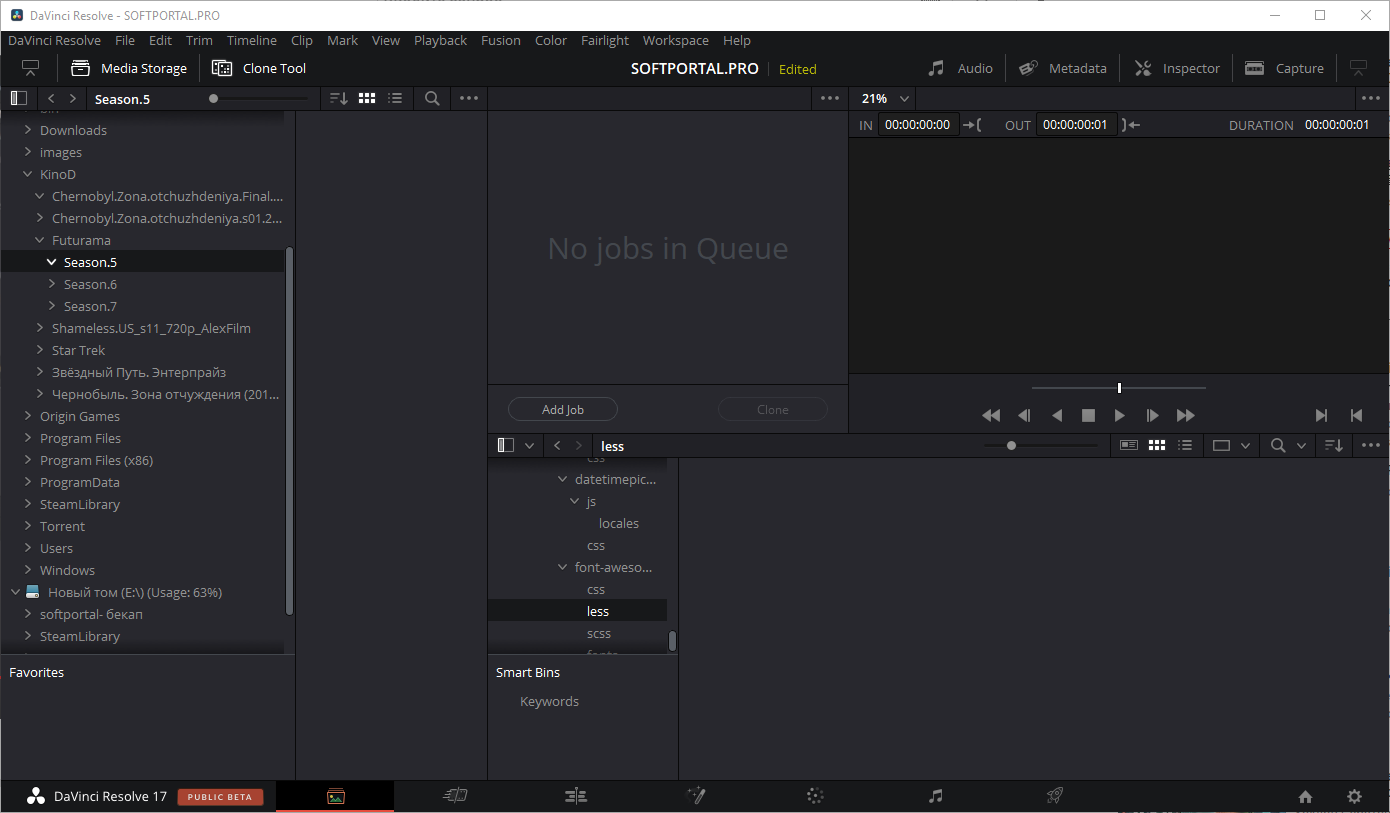Toggle the Inspector panel
1390x813 pixels.
[x=1177, y=69]
